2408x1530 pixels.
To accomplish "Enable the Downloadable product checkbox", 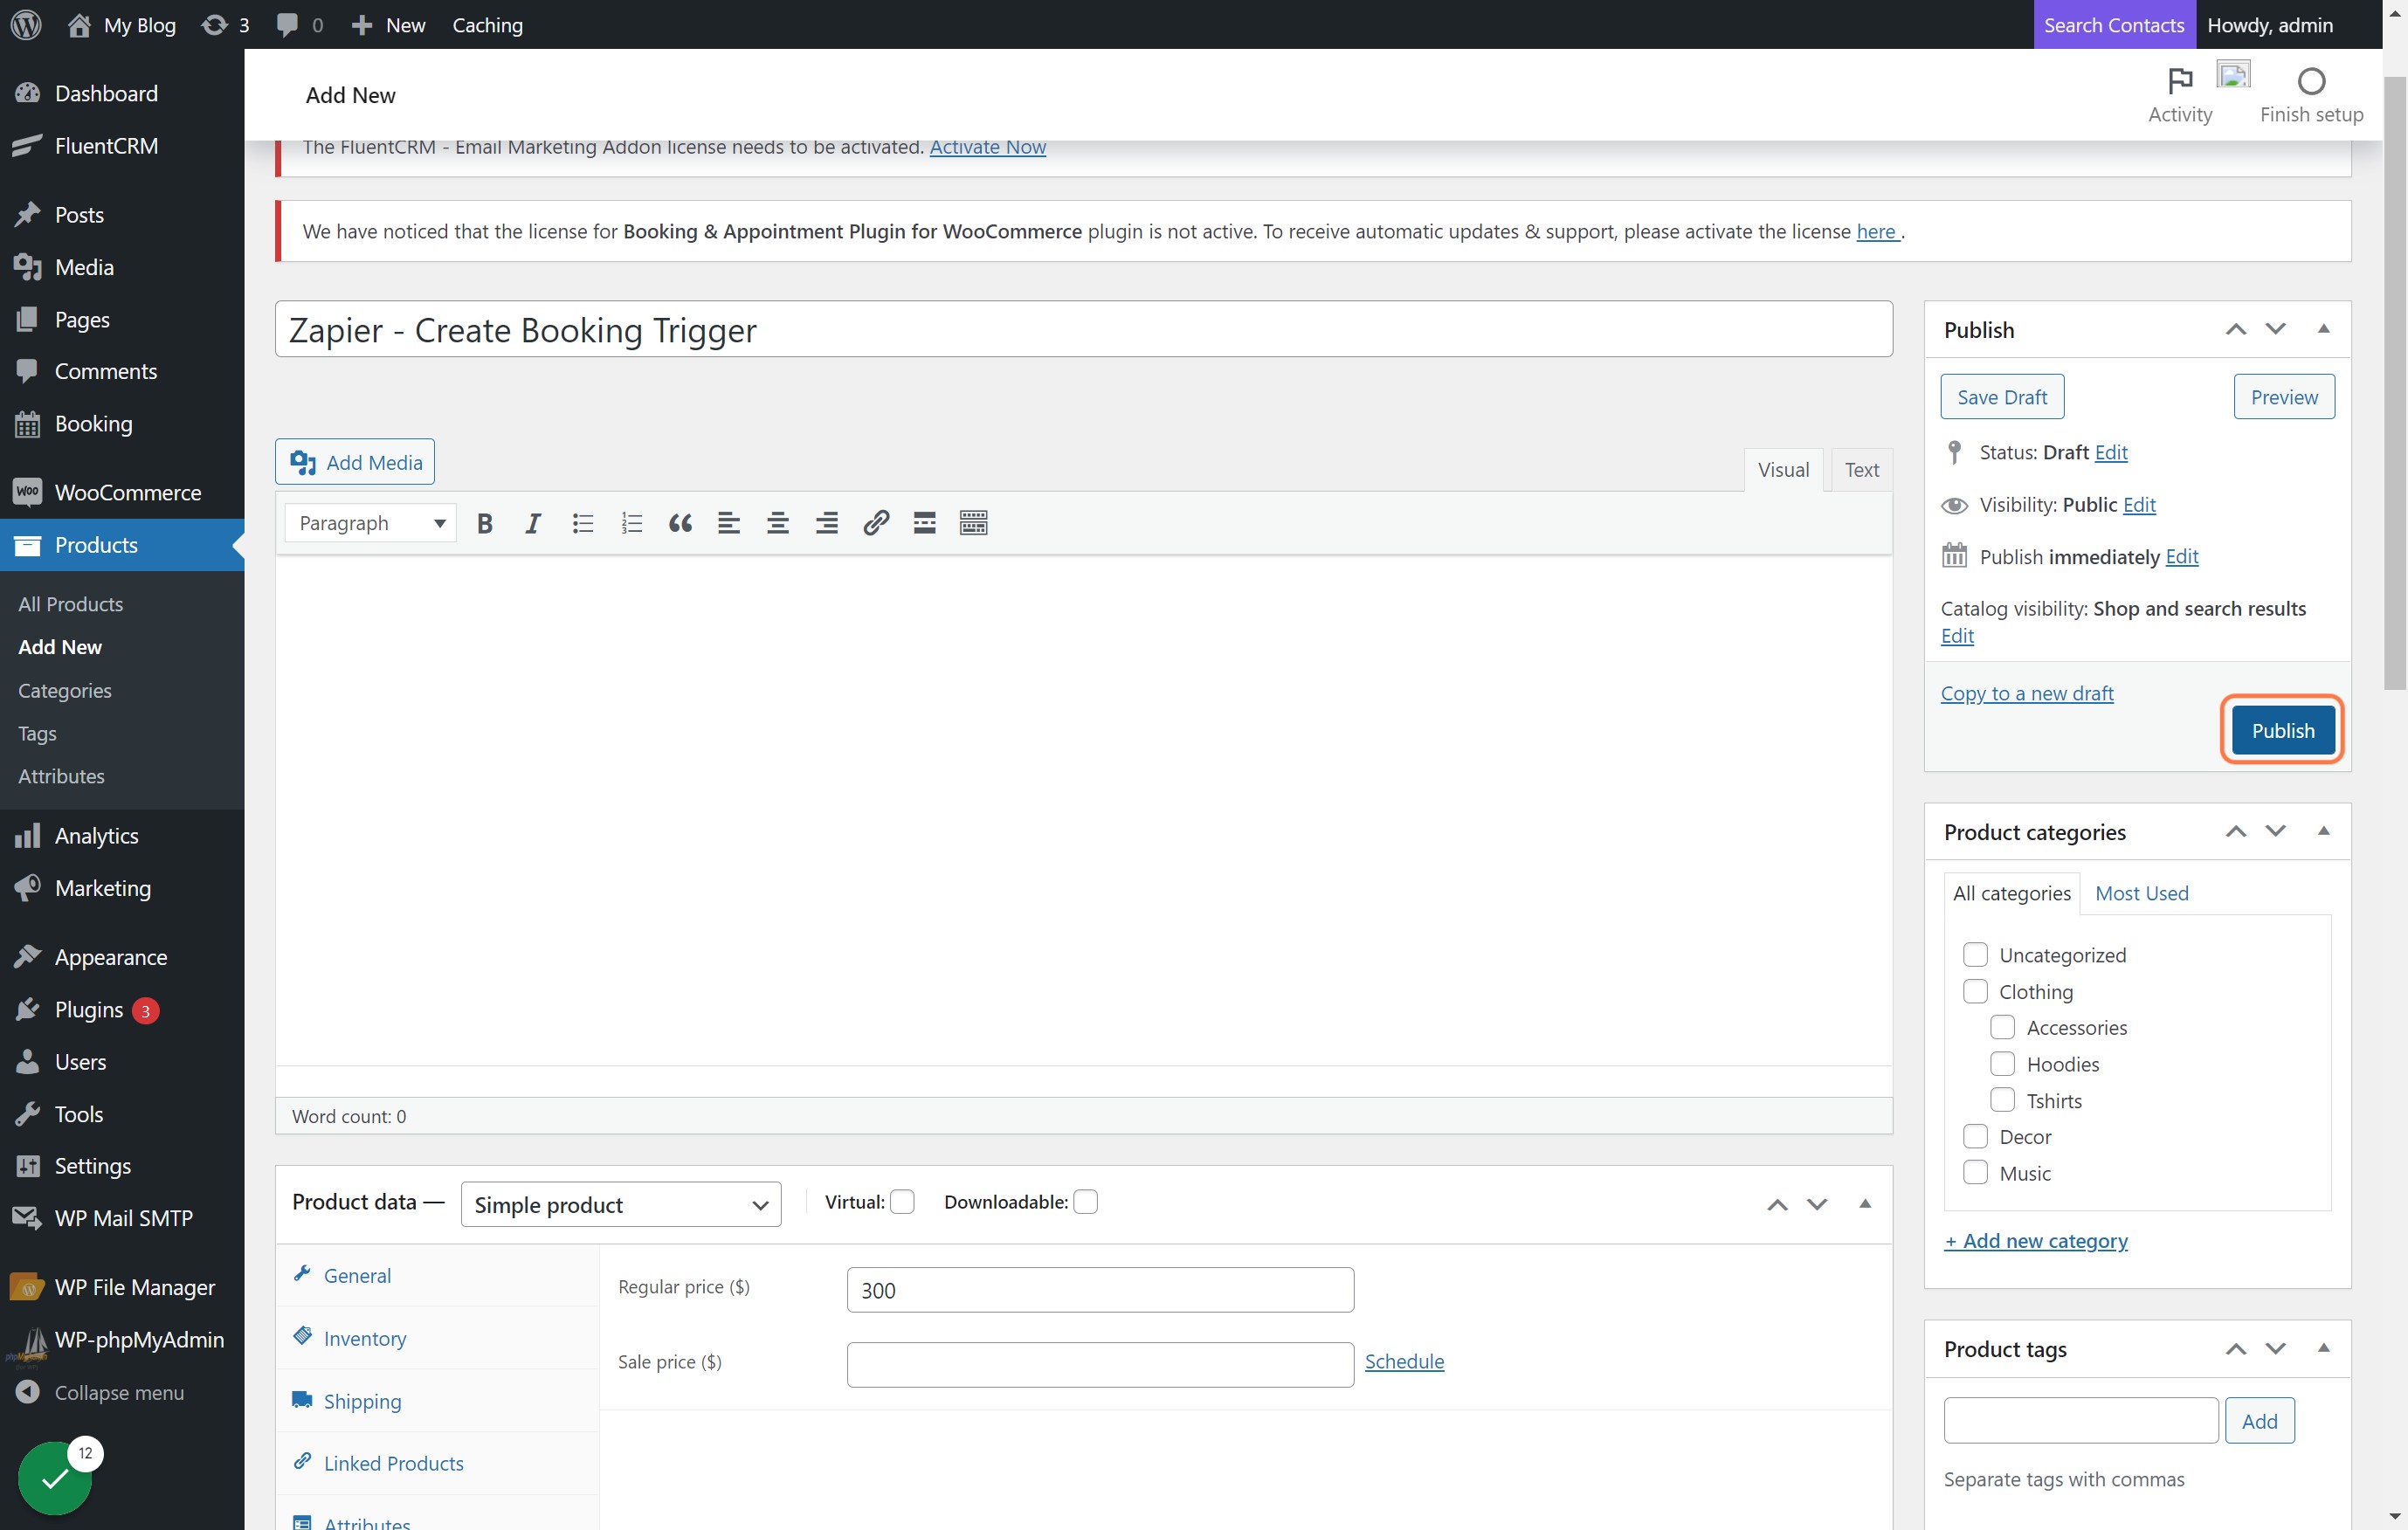I will pos(1085,1202).
